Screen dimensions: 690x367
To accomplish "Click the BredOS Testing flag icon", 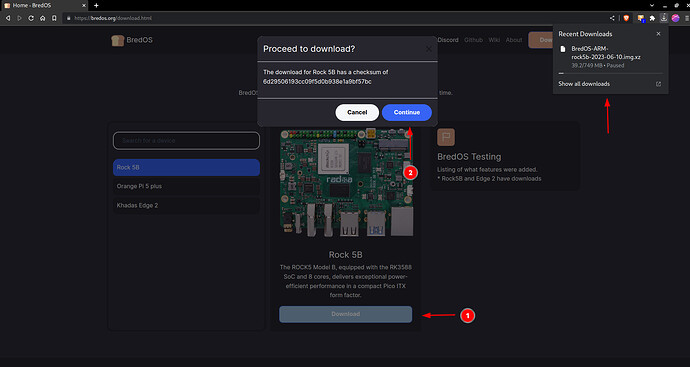I will pyautogui.click(x=446, y=137).
